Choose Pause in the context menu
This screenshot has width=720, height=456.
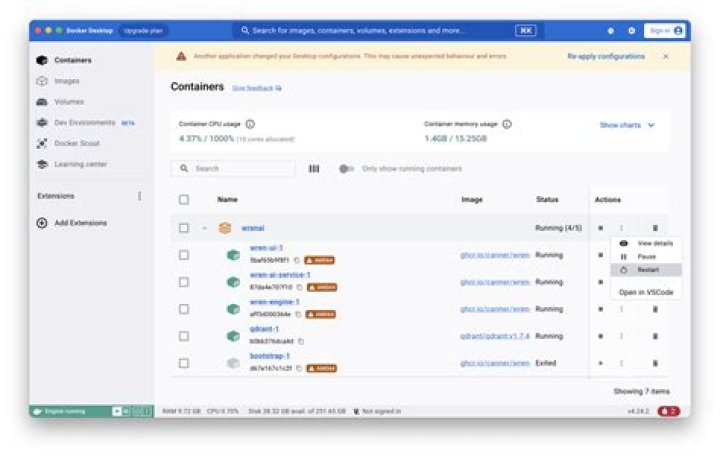click(x=646, y=257)
